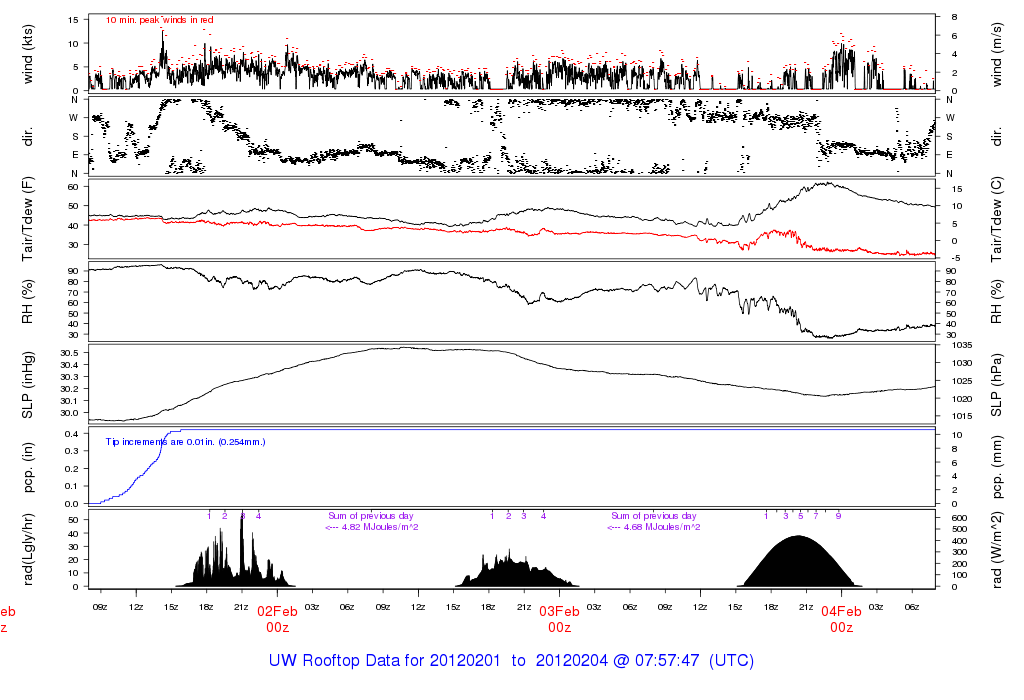Click the '00z' label under 04Feb
The image size is (1024, 700).
pyautogui.click(x=842, y=628)
